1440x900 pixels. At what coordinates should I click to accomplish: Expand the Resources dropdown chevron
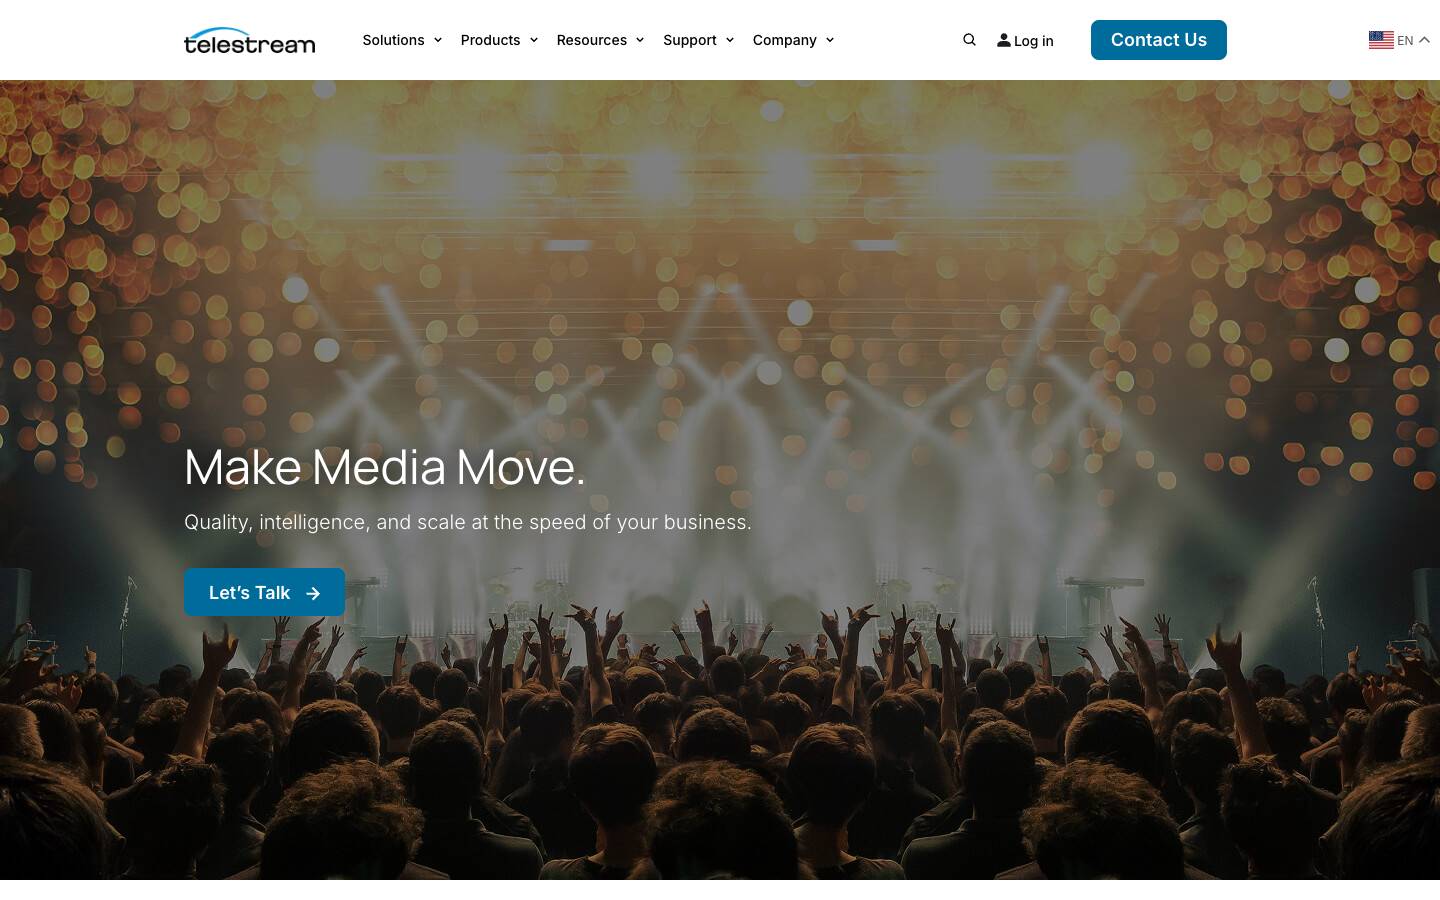pyautogui.click(x=640, y=40)
